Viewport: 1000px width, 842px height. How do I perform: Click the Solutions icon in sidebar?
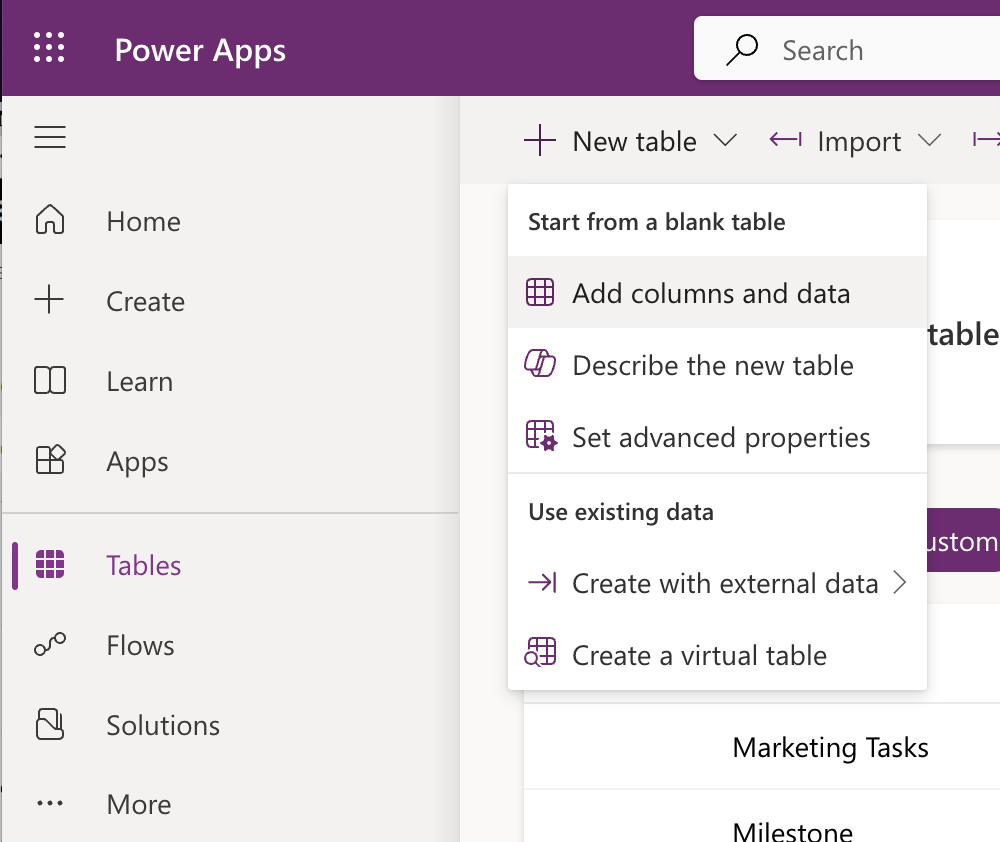coord(50,725)
